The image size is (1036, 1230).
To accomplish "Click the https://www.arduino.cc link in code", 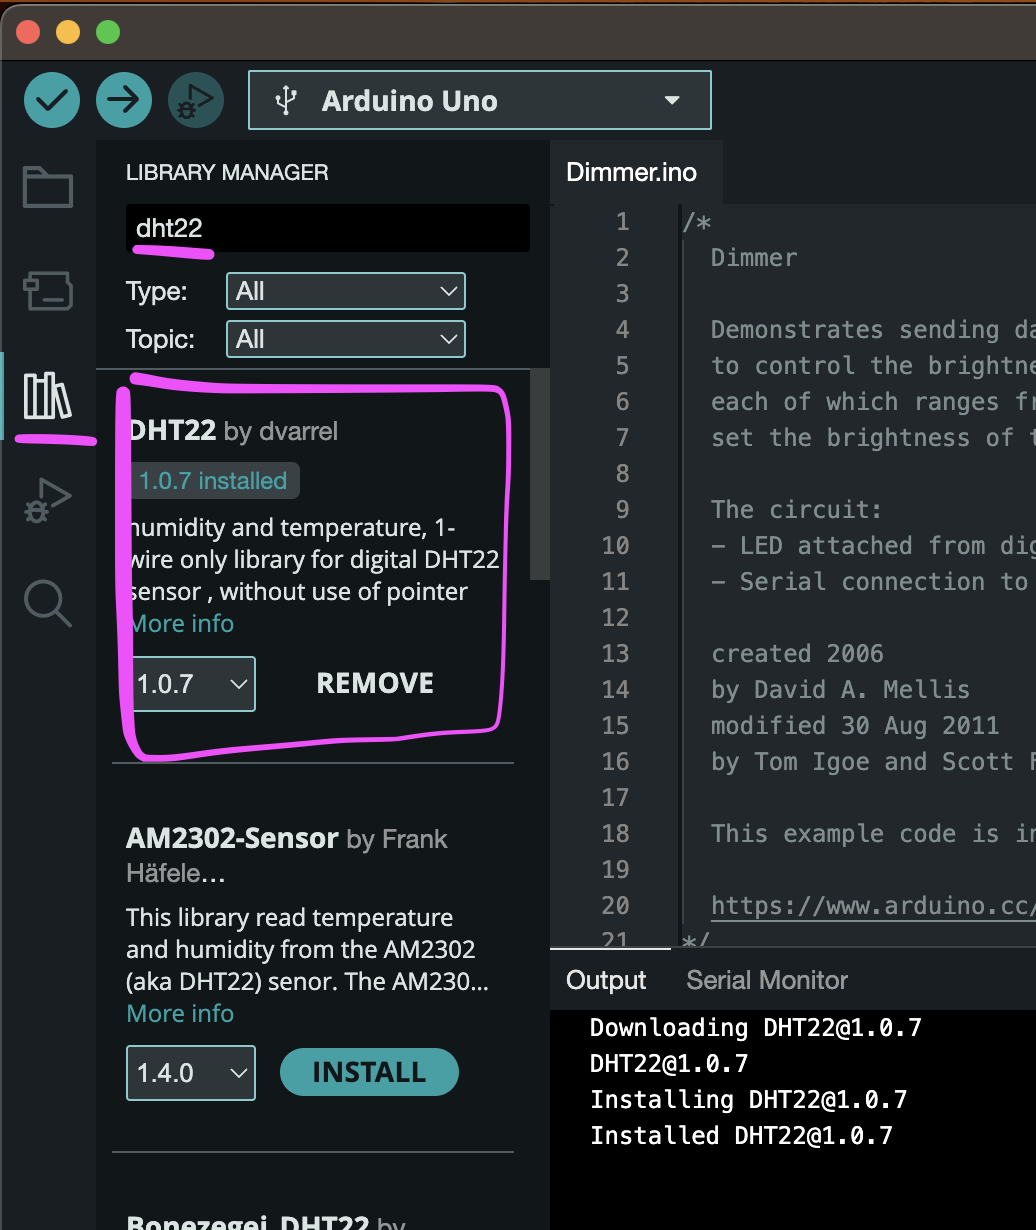I will point(873,906).
